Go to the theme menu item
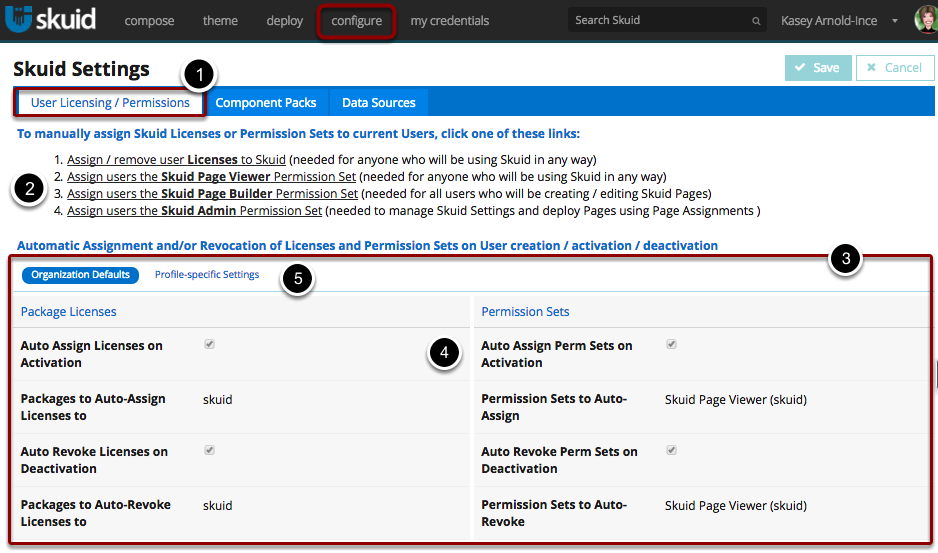The height and width of the screenshot is (553, 938). 221,21
